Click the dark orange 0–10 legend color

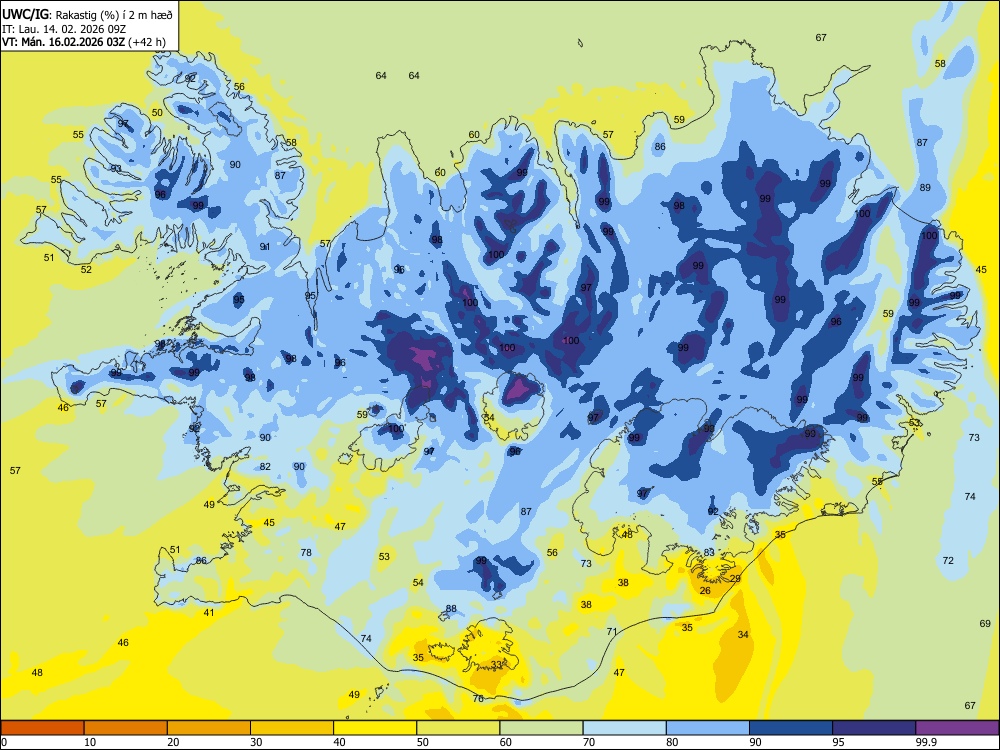point(43,728)
